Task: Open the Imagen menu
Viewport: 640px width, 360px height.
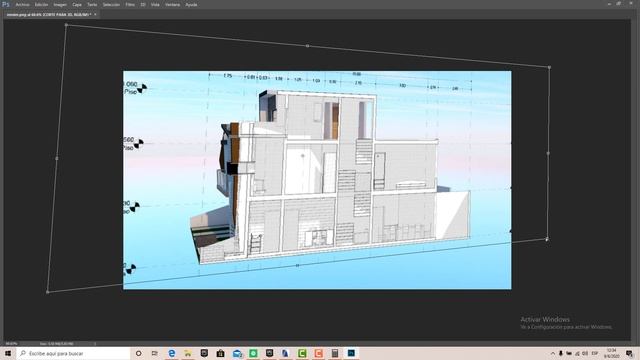Action: point(60,4)
